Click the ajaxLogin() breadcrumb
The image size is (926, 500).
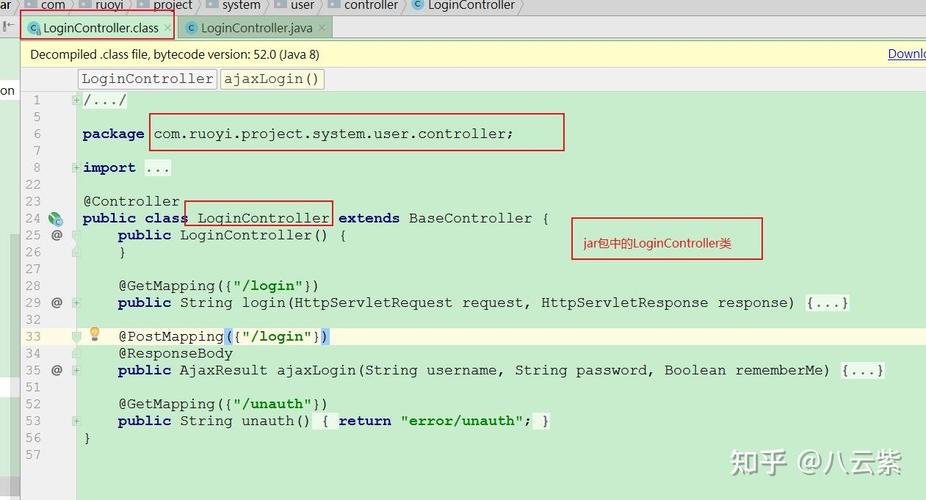[272, 79]
